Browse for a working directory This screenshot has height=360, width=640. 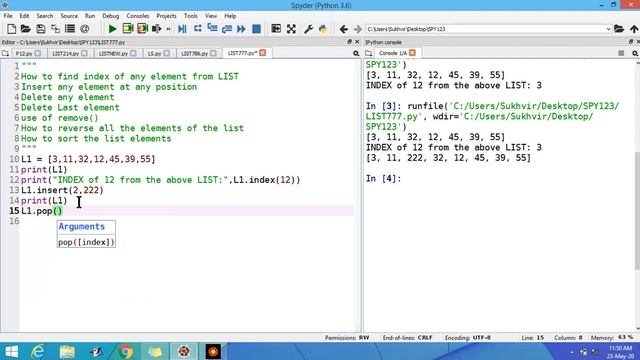click(619, 29)
